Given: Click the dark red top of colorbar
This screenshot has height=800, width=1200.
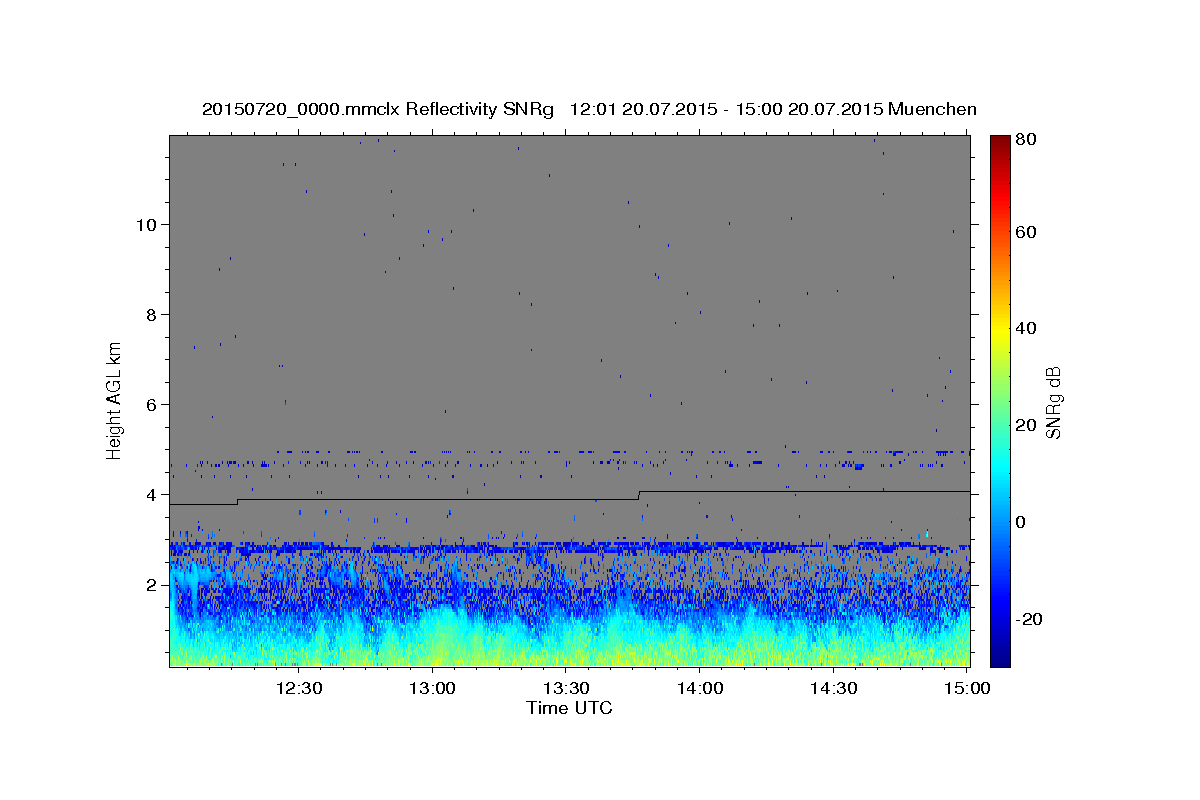Looking at the screenshot, I should click(1000, 142).
